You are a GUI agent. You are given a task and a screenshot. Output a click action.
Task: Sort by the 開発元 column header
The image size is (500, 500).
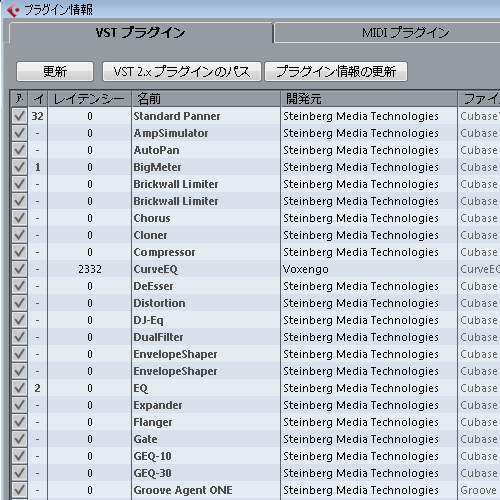click(369, 99)
